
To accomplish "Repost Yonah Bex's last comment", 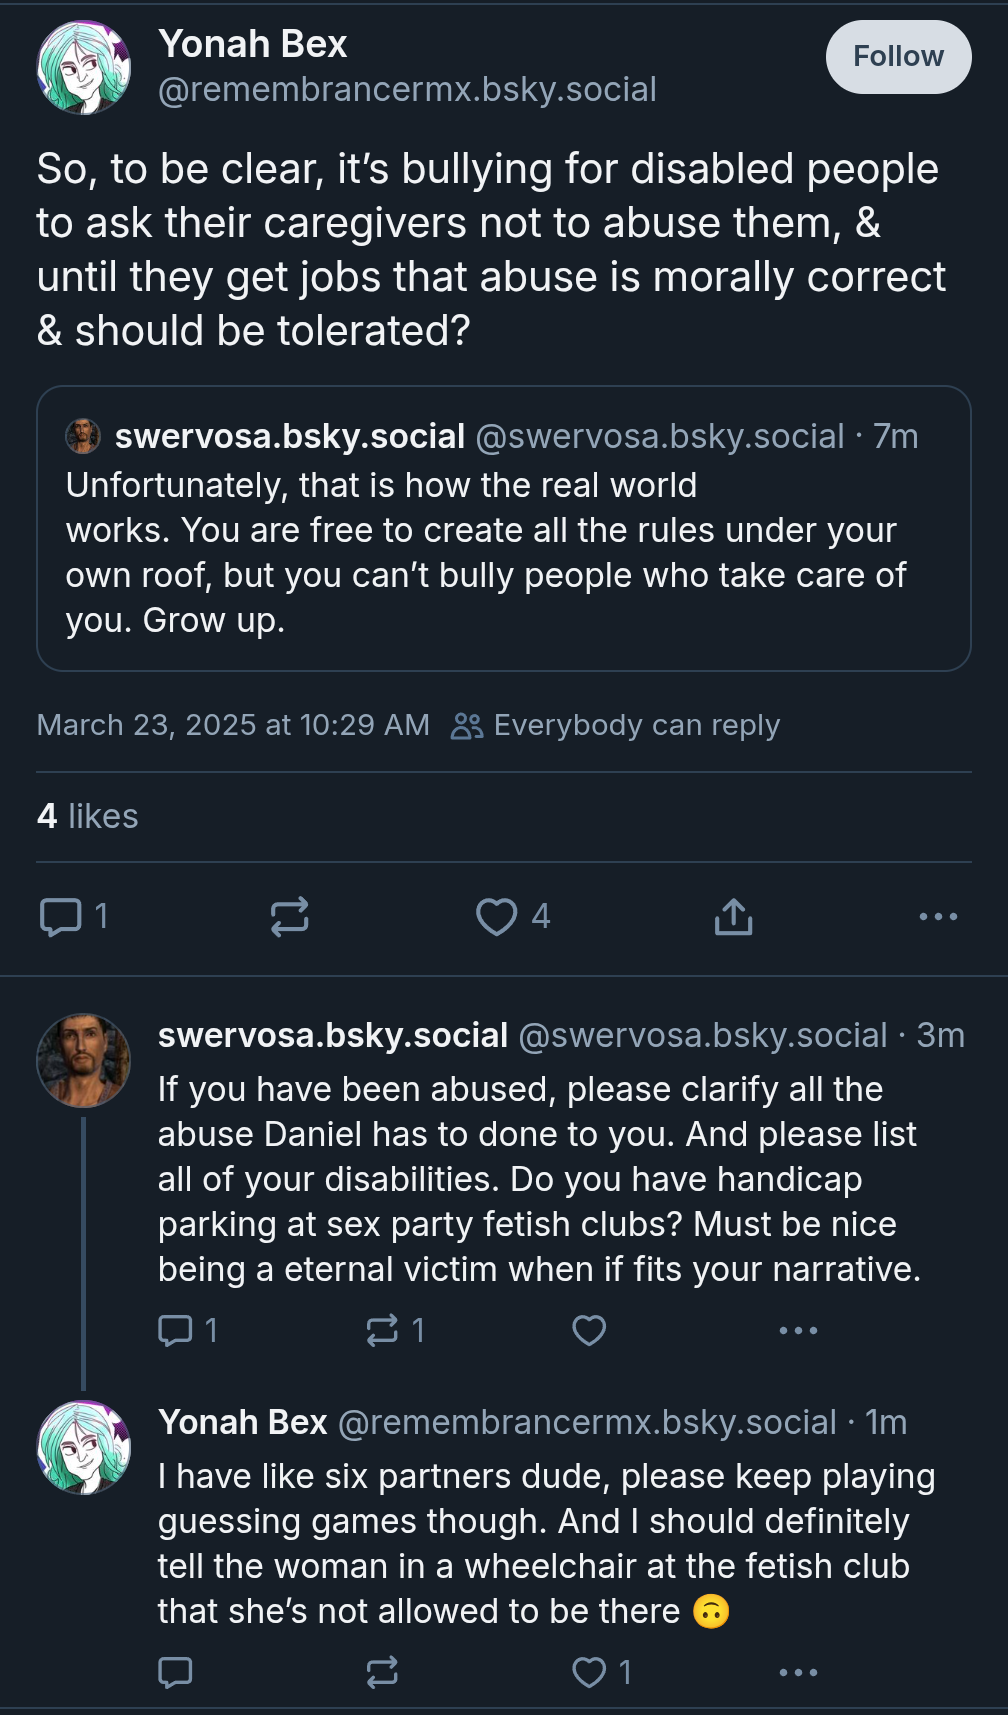I will 382,1672.
